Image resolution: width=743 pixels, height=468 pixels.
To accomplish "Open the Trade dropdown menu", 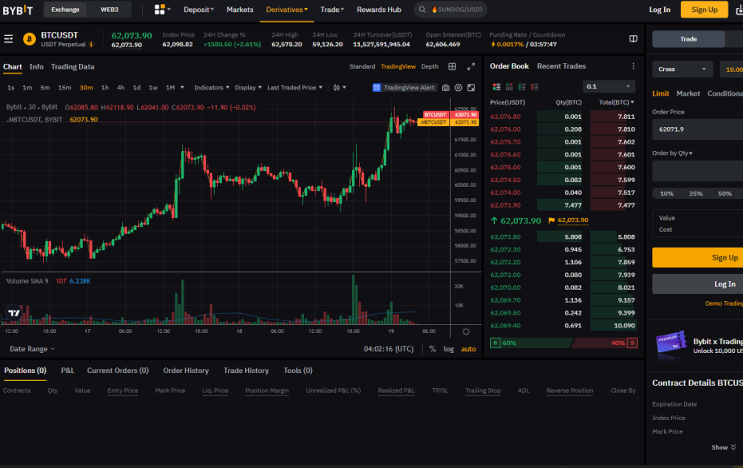I will click(332, 9).
